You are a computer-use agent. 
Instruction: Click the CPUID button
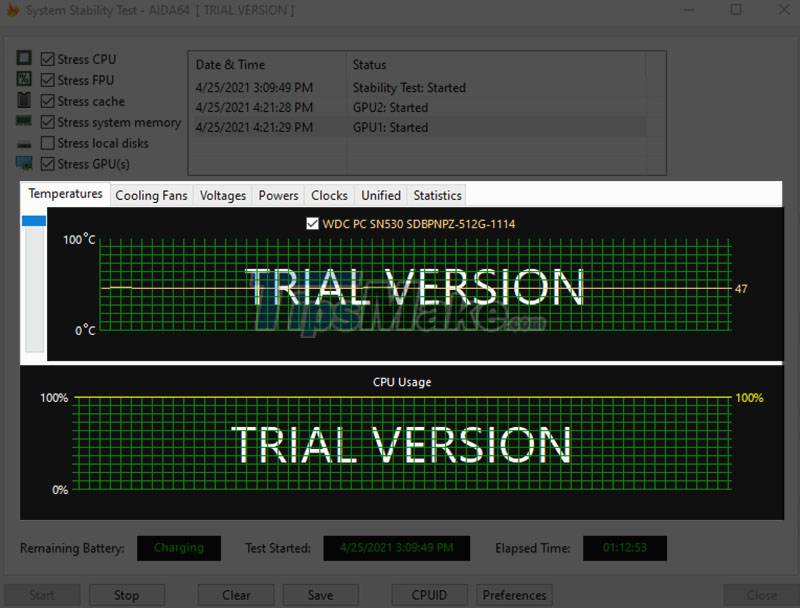click(x=429, y=595)
